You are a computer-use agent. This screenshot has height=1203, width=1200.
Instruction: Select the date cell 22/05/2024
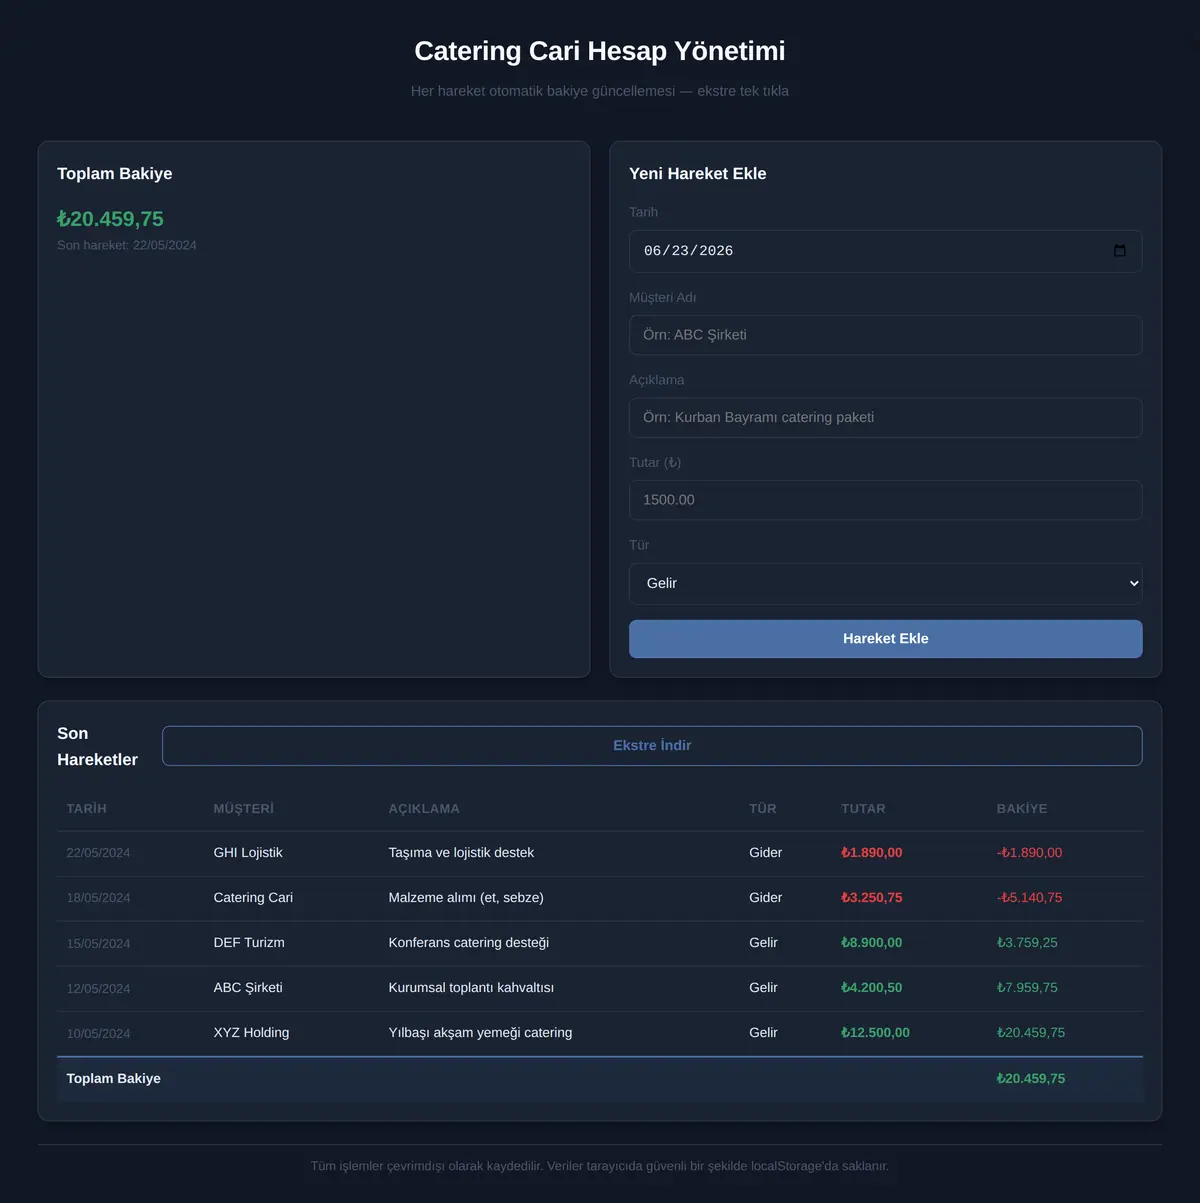coord(98,853)
